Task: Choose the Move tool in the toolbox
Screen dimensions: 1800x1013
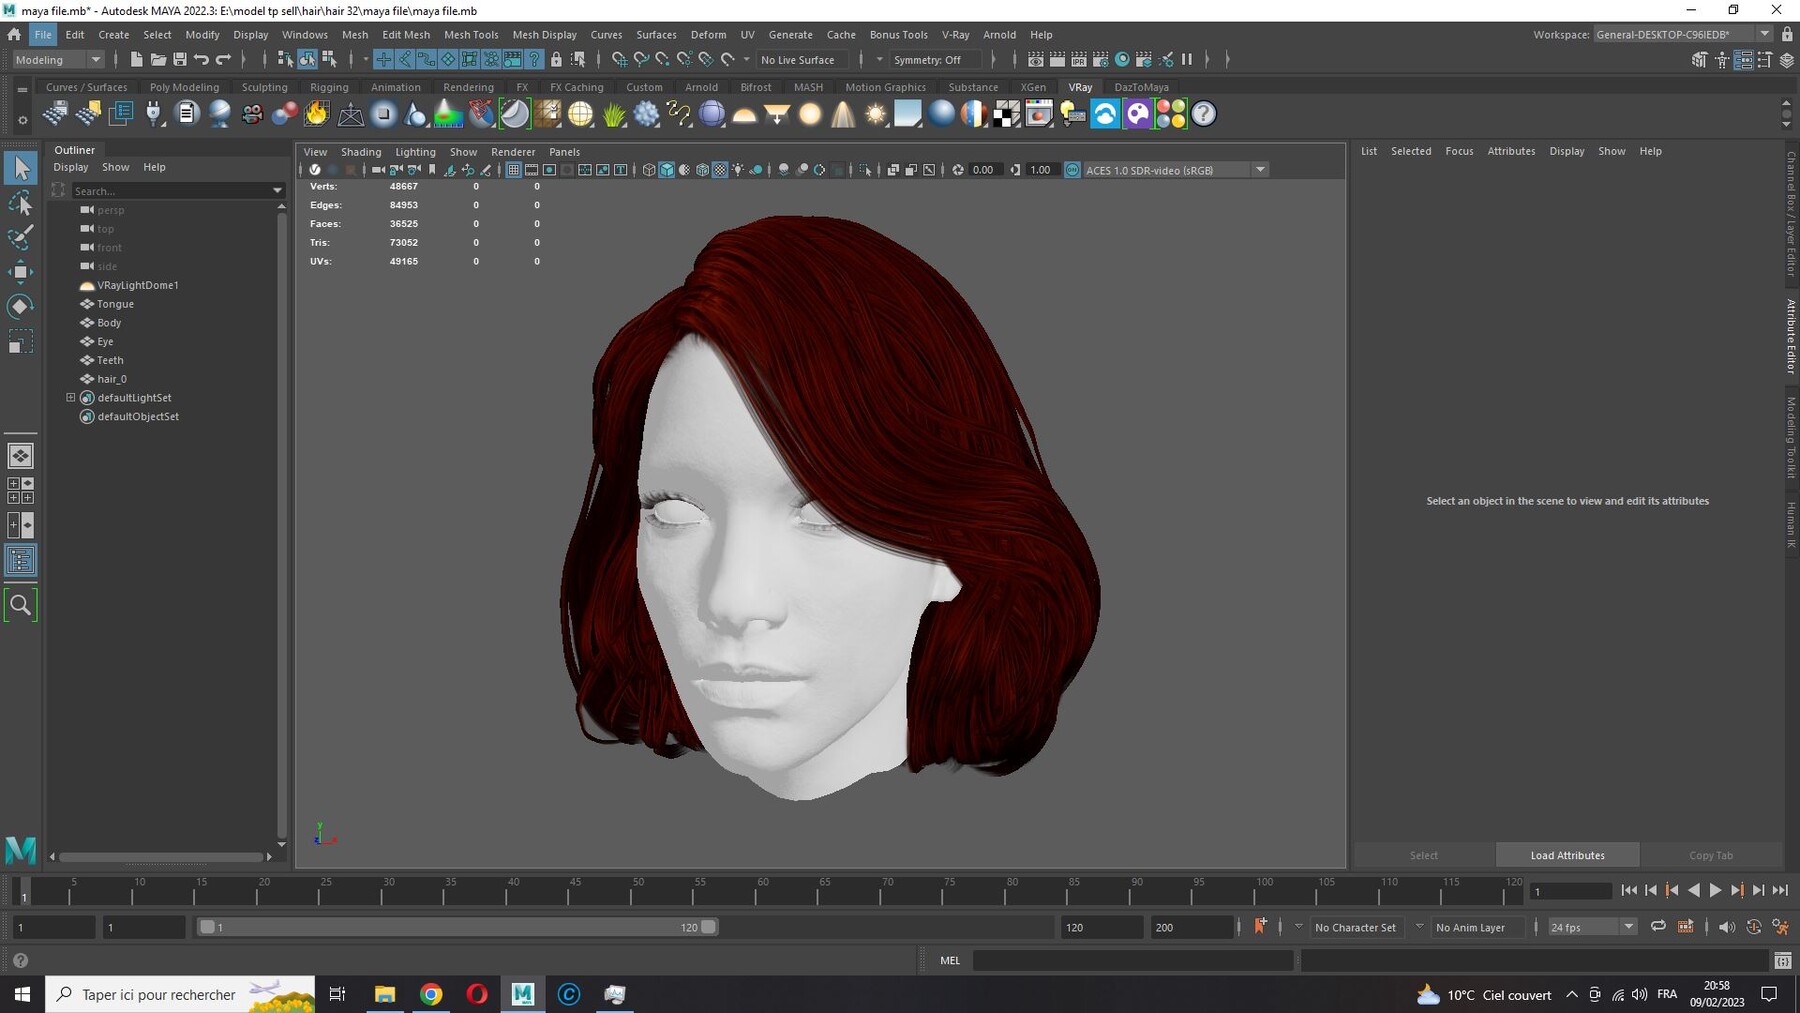Action: (20, 271)
